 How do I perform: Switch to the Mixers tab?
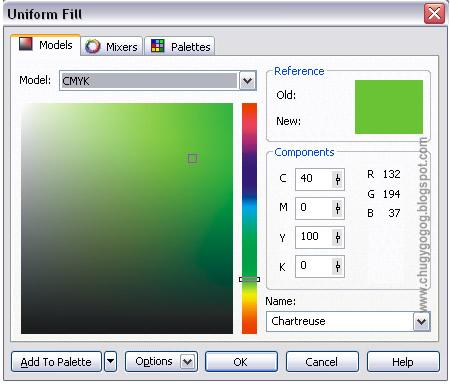(x=112, y=47)
